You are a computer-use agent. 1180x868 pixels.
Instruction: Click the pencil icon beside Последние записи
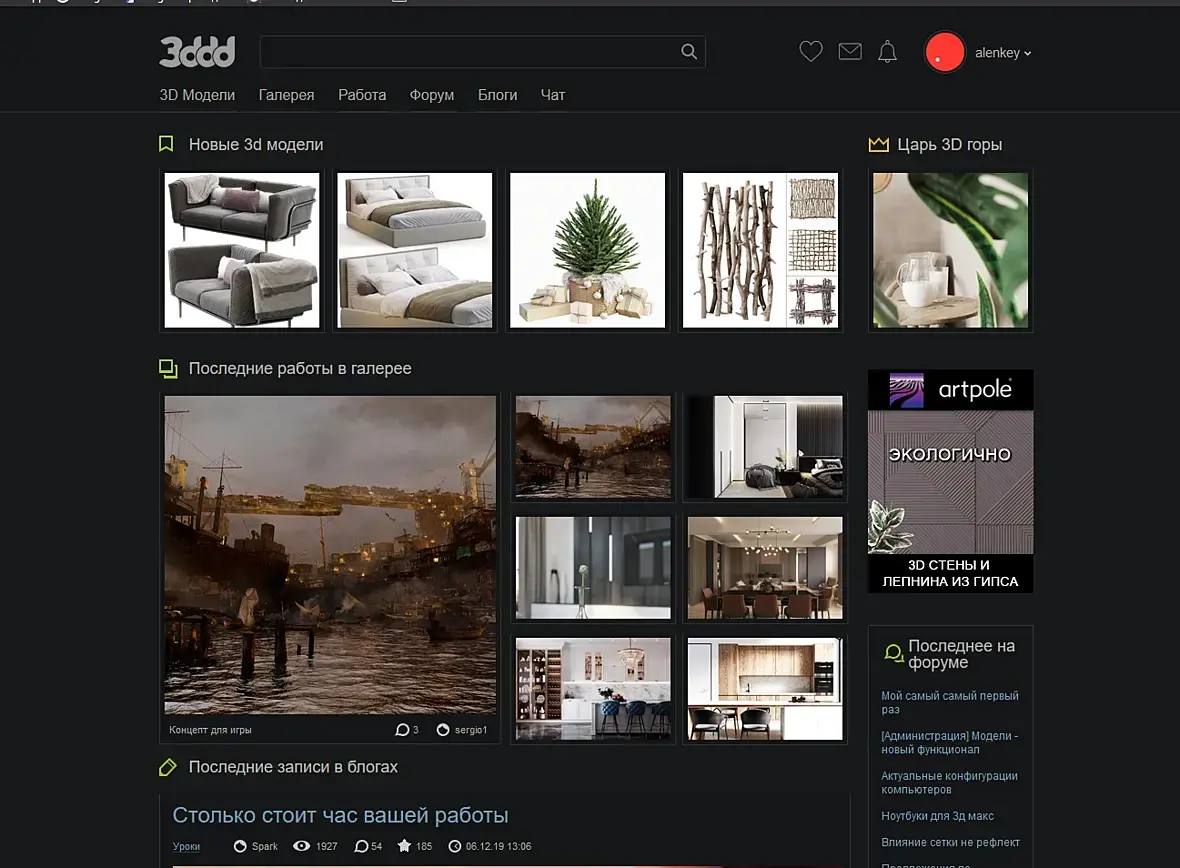click(x=168, y=767)
